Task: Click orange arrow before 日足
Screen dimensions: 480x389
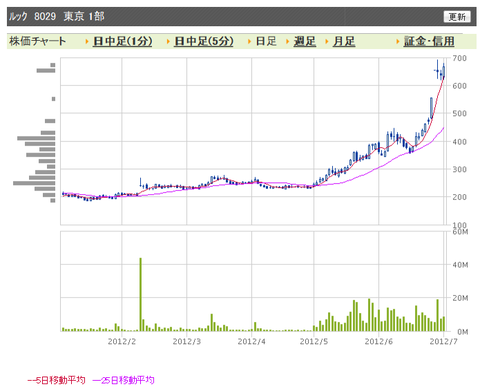Action: click(250, 42)
